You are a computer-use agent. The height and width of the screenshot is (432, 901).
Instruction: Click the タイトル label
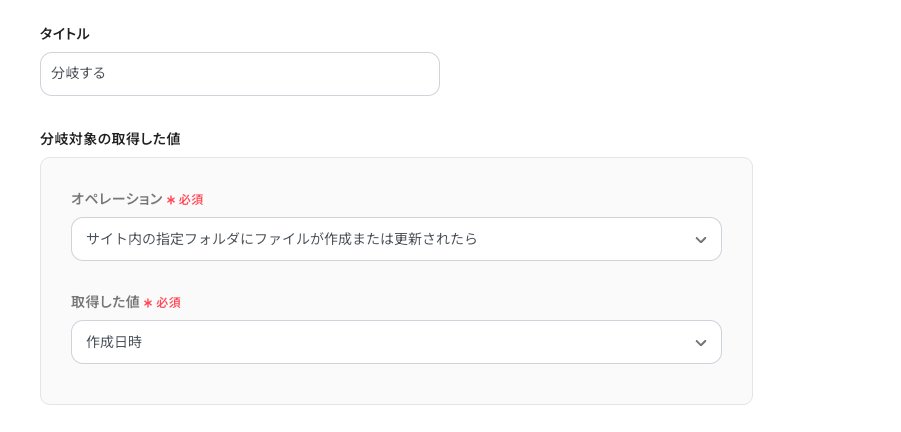tap(64, 34)
